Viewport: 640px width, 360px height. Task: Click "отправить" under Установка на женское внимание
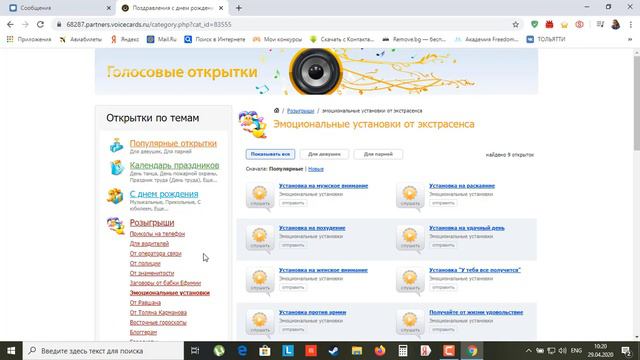point(293,287)
